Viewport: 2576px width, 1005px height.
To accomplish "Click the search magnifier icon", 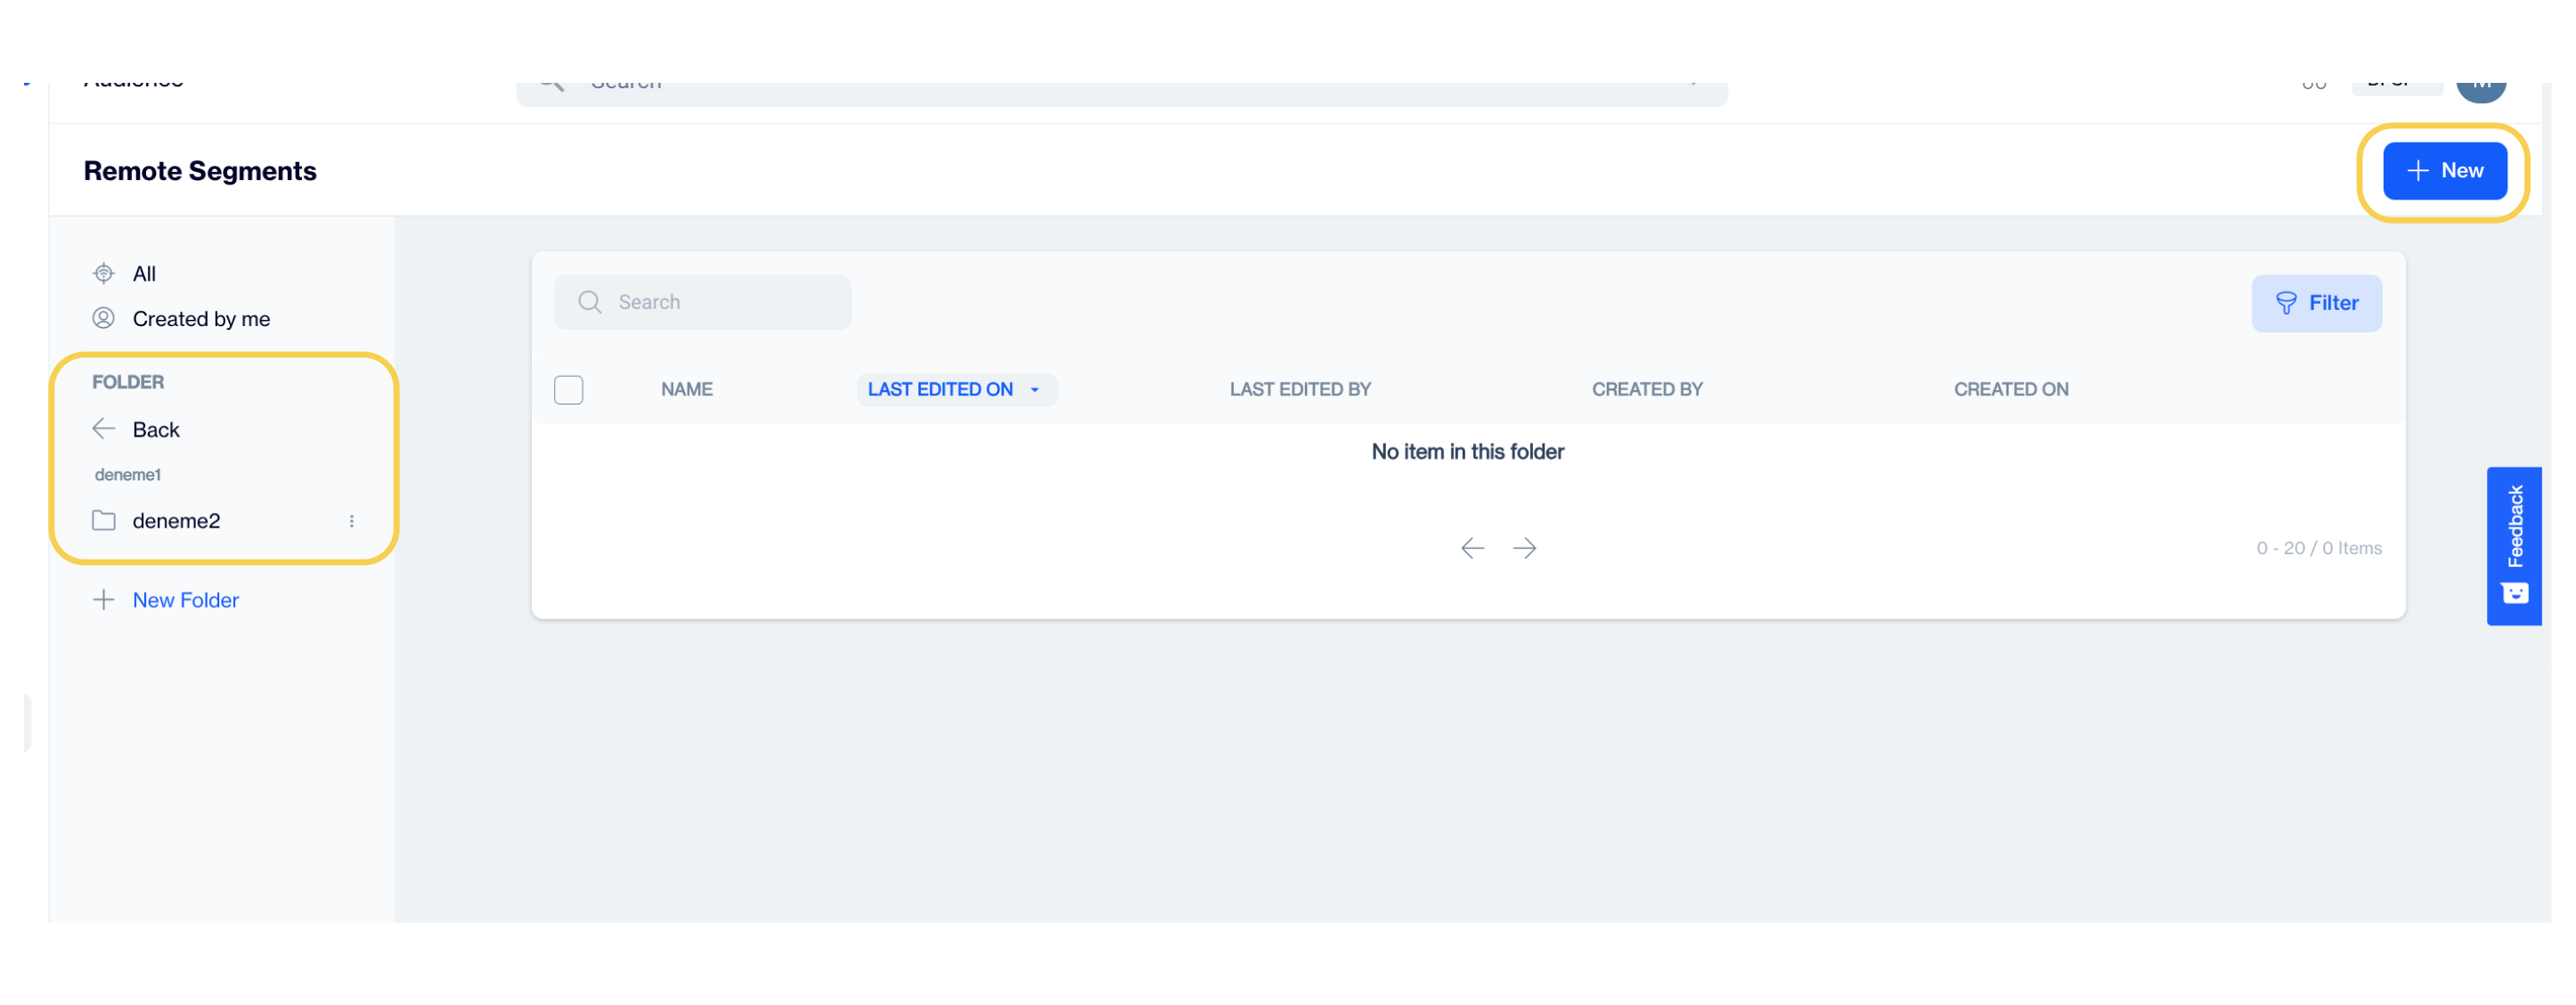I will (590, 302).
